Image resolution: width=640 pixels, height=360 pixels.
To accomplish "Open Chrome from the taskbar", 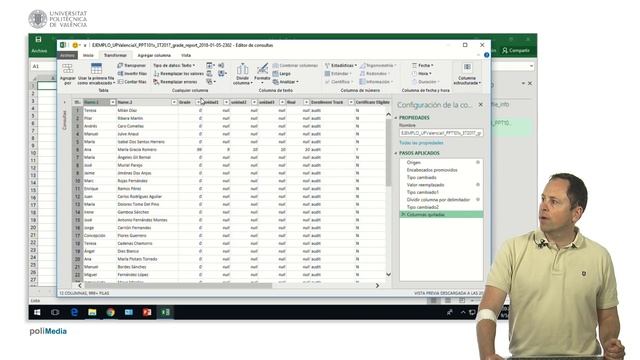I will (111, 312).
